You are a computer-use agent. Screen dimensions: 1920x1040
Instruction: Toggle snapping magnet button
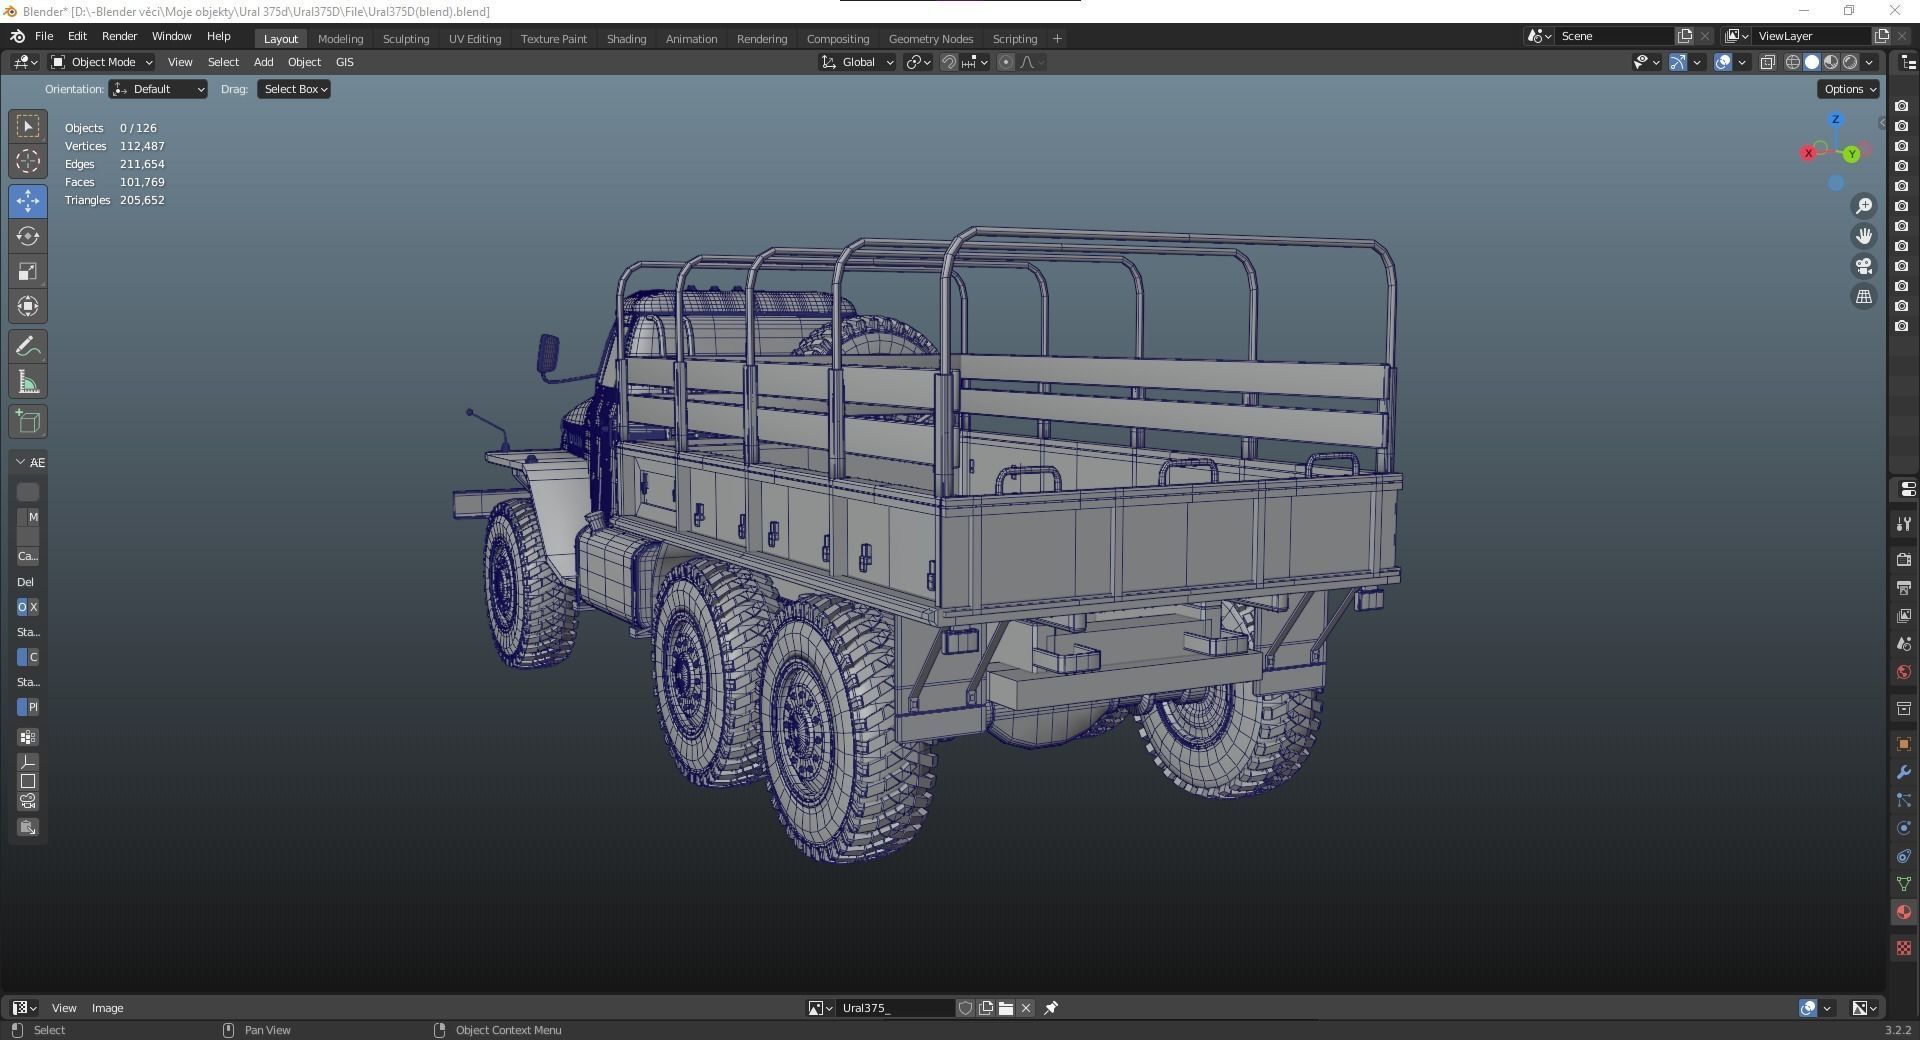click(x=949, y=62)
